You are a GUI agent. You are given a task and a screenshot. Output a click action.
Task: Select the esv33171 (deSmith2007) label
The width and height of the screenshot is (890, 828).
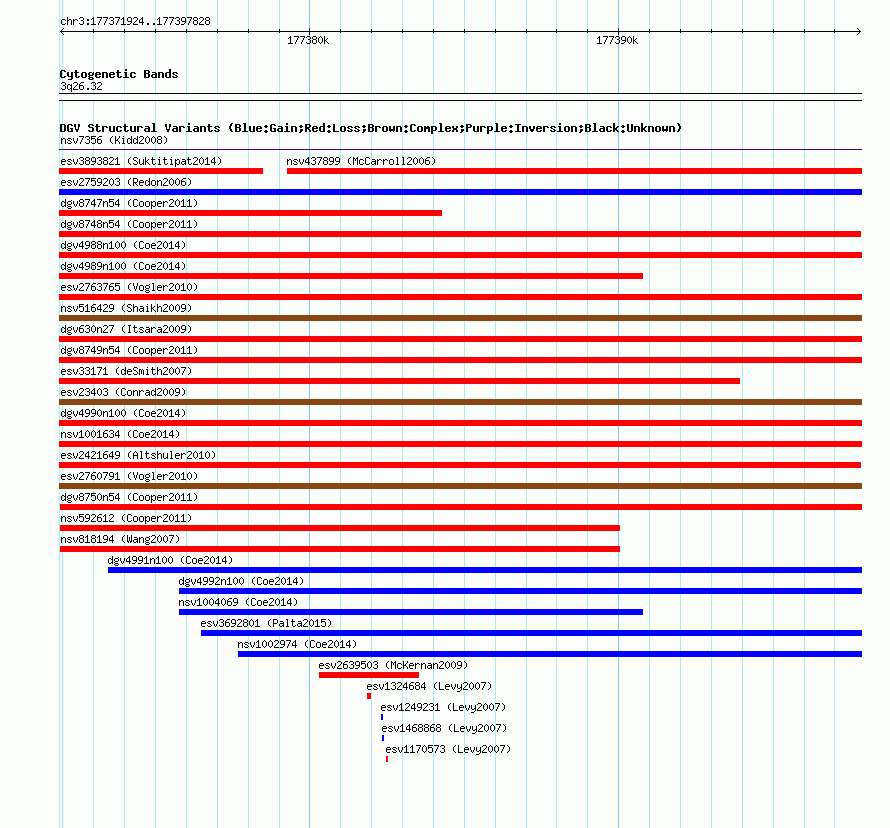tap(126, 371)
